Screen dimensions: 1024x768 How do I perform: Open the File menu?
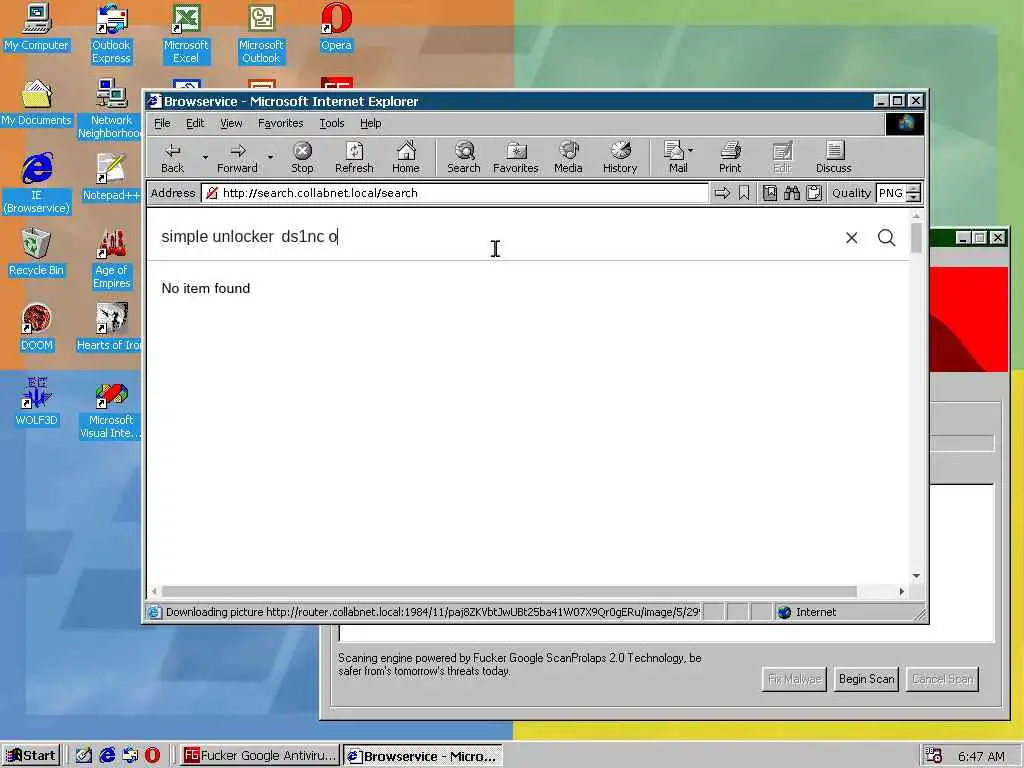[162, 123]
